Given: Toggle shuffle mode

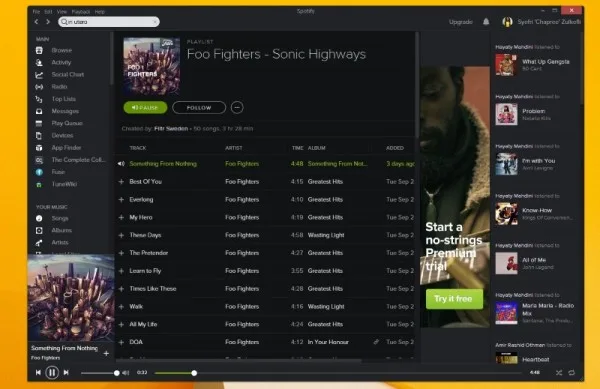Looking at the screenshot, I should tap(559, 373).
